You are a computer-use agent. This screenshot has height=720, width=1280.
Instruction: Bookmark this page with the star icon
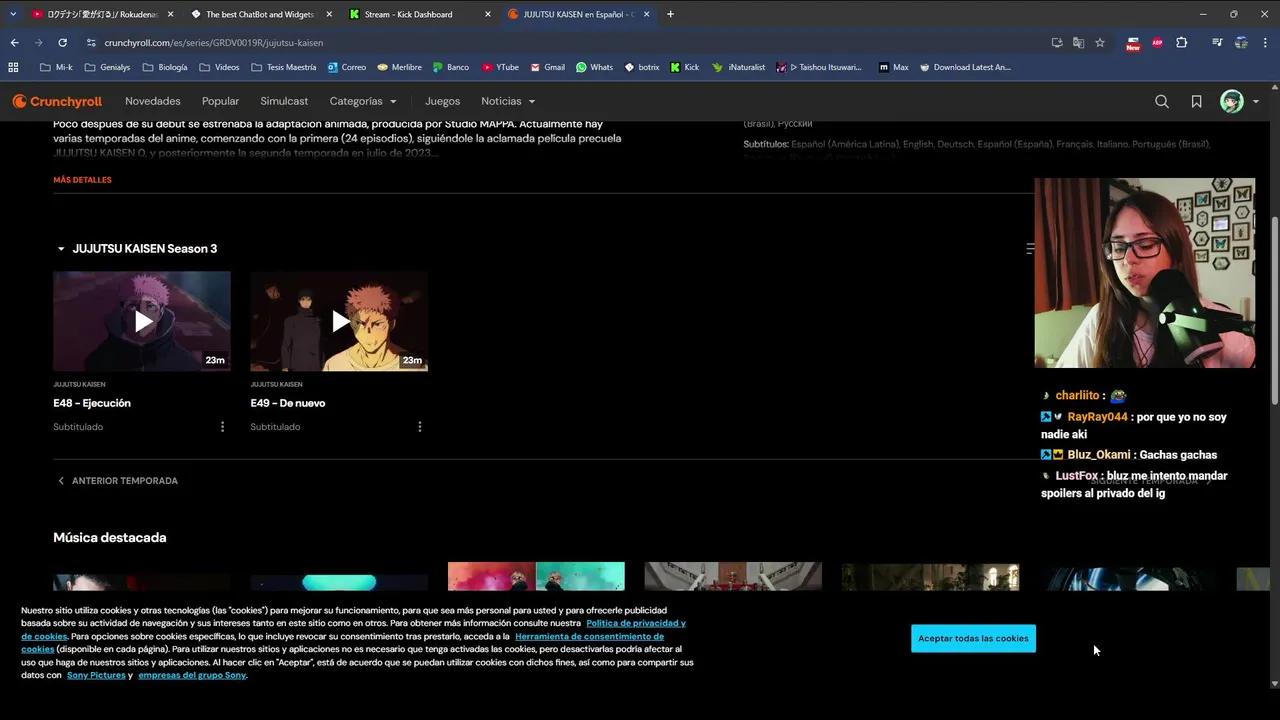[x=1100, y=43]
